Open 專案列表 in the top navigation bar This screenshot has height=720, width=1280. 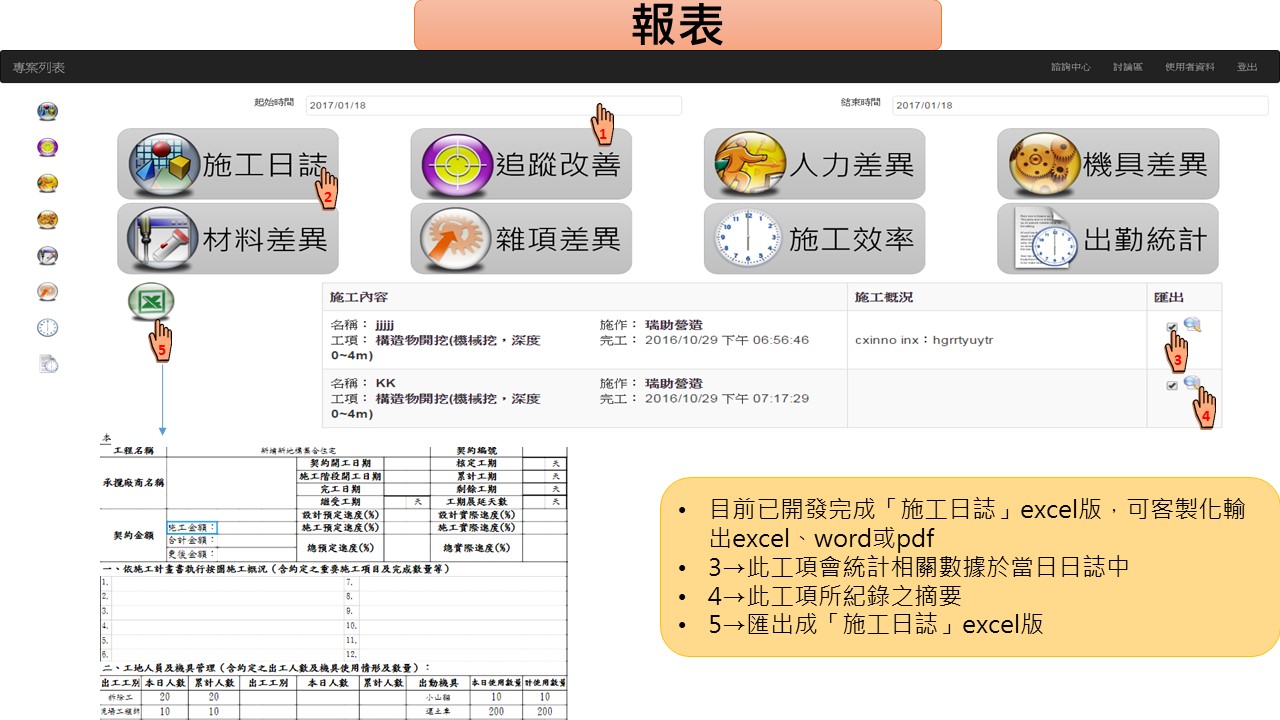[x=39, y=67]
